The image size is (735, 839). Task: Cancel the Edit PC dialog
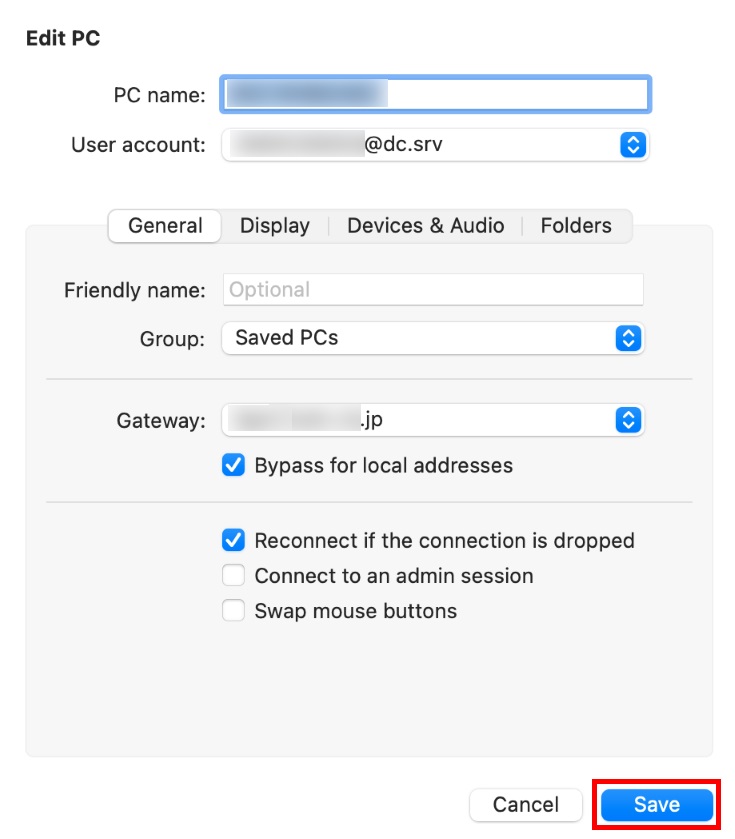click(x=525, y=805)
